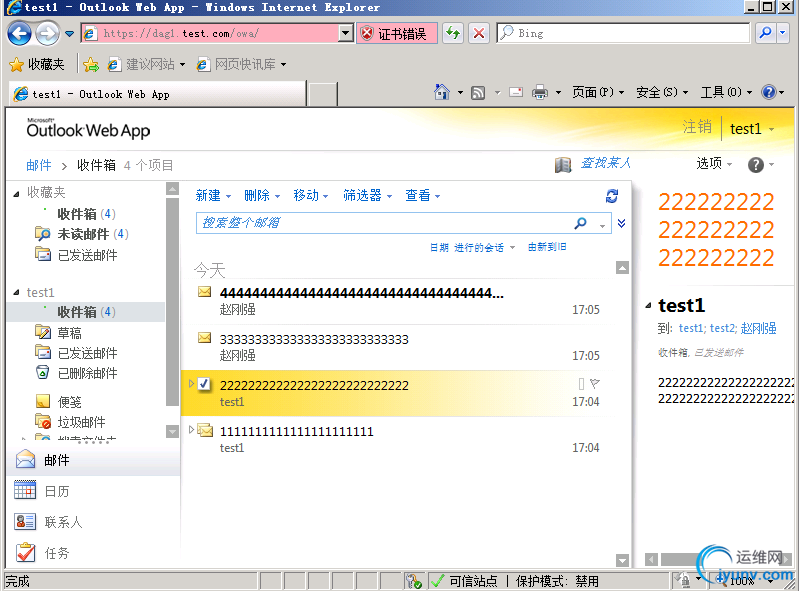The width and height of the screenshot is (799, 591).
Task: Open the Home page icon in command bar
Action: pos(442,92)
